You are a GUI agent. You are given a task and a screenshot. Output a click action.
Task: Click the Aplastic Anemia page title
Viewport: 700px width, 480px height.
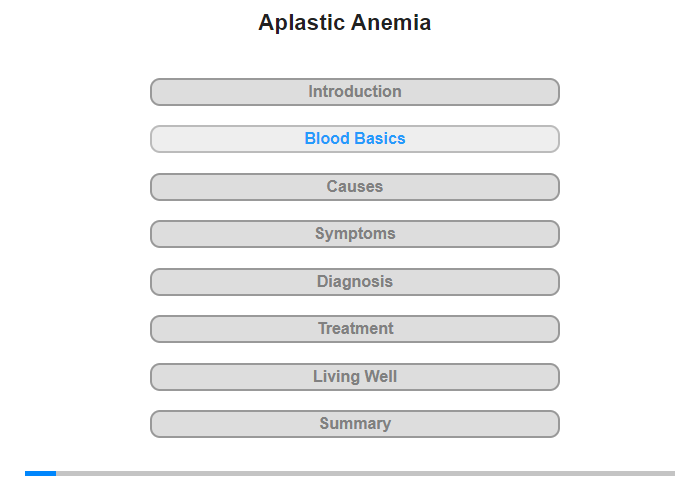[345, 23]
